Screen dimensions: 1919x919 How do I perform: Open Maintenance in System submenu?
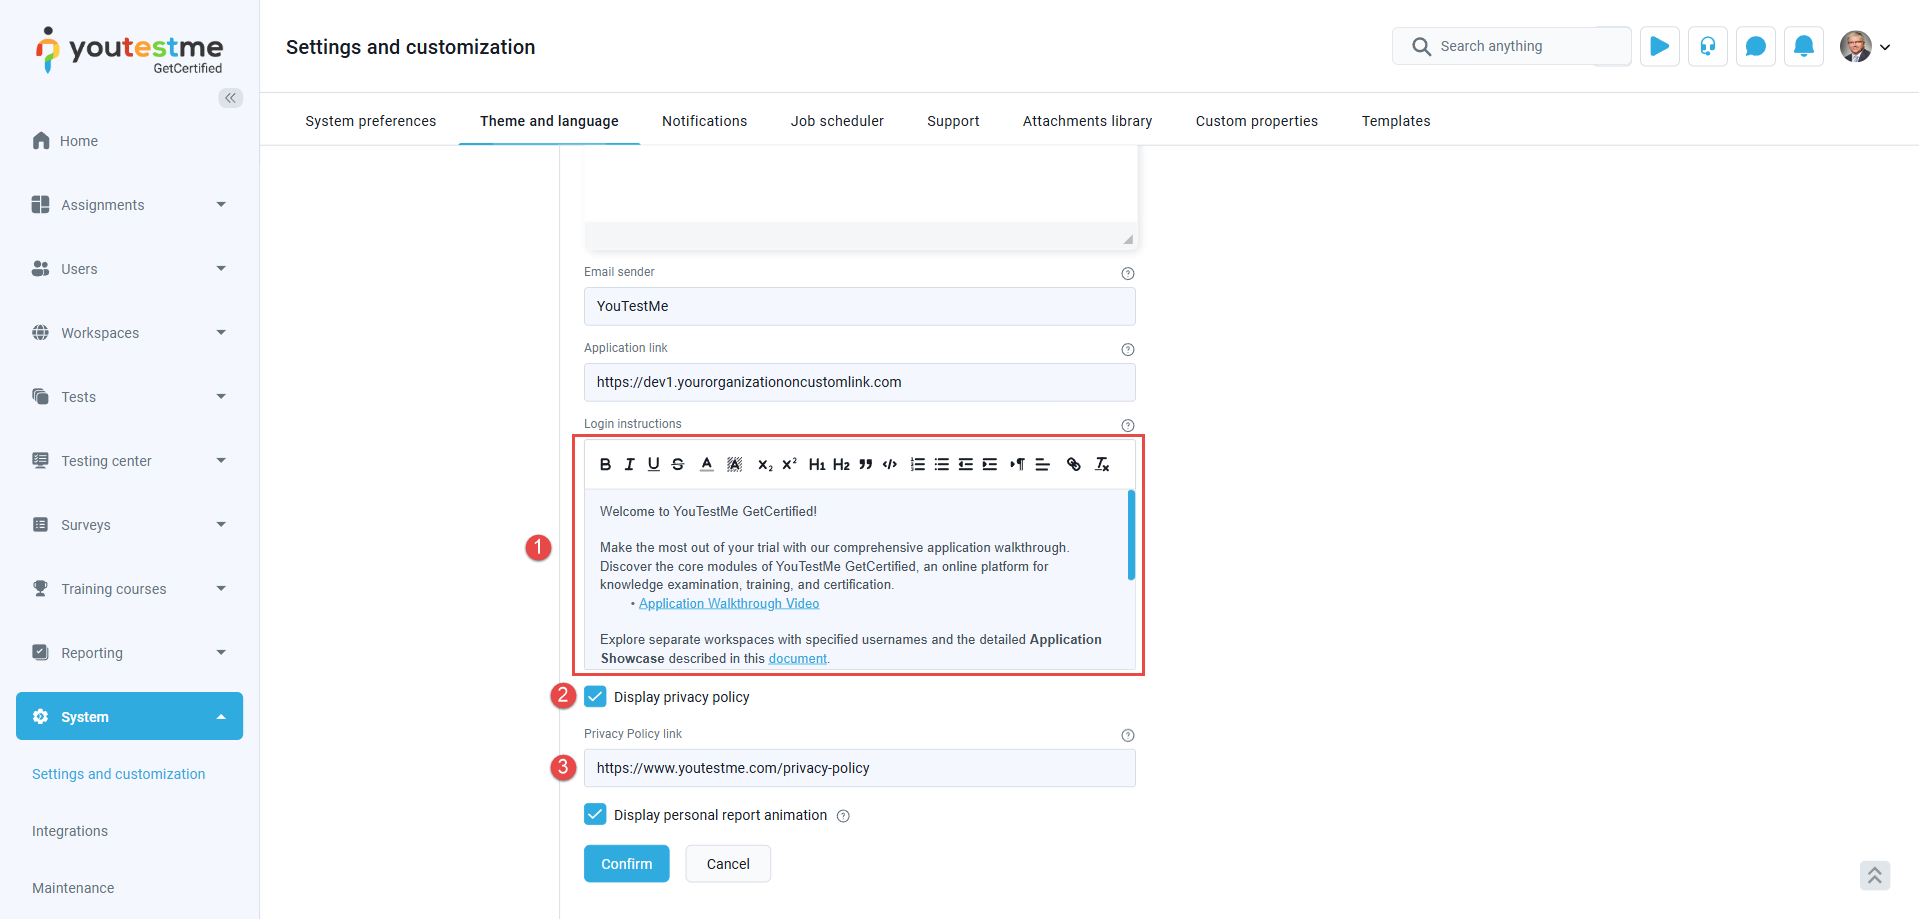click(x=73, y=888)
